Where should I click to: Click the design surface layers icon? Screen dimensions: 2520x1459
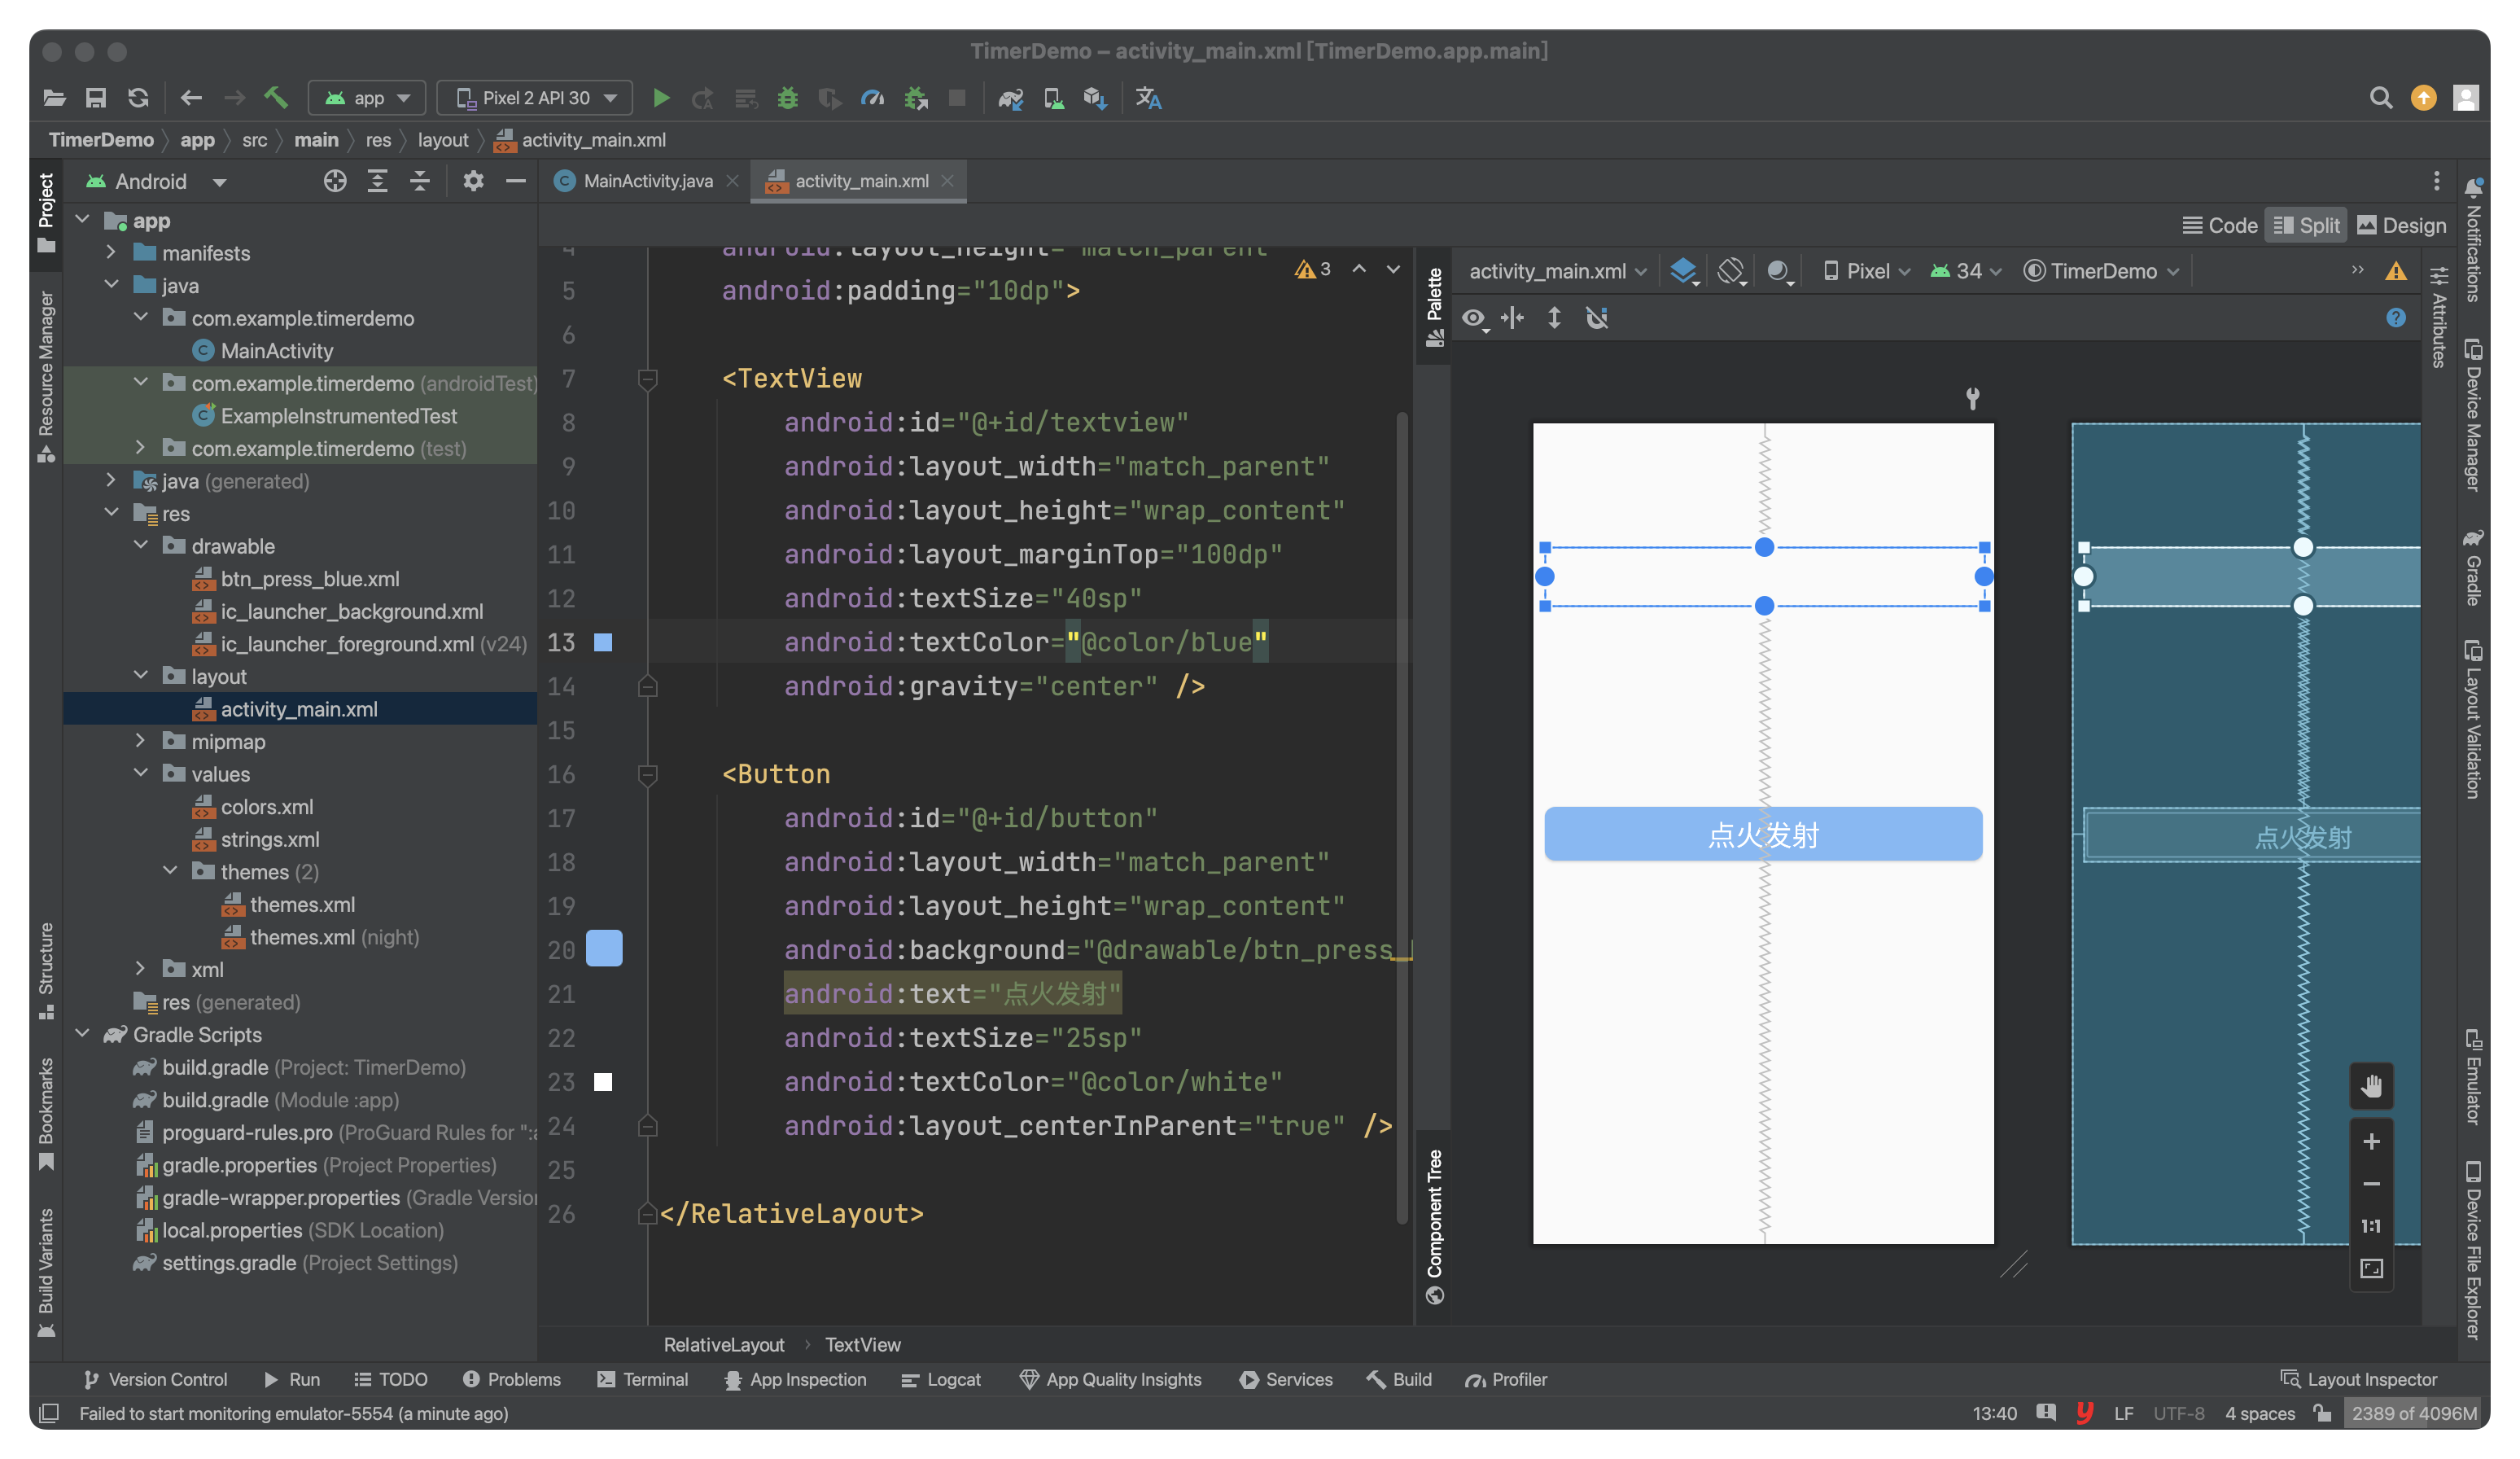tap(1684, 271)
